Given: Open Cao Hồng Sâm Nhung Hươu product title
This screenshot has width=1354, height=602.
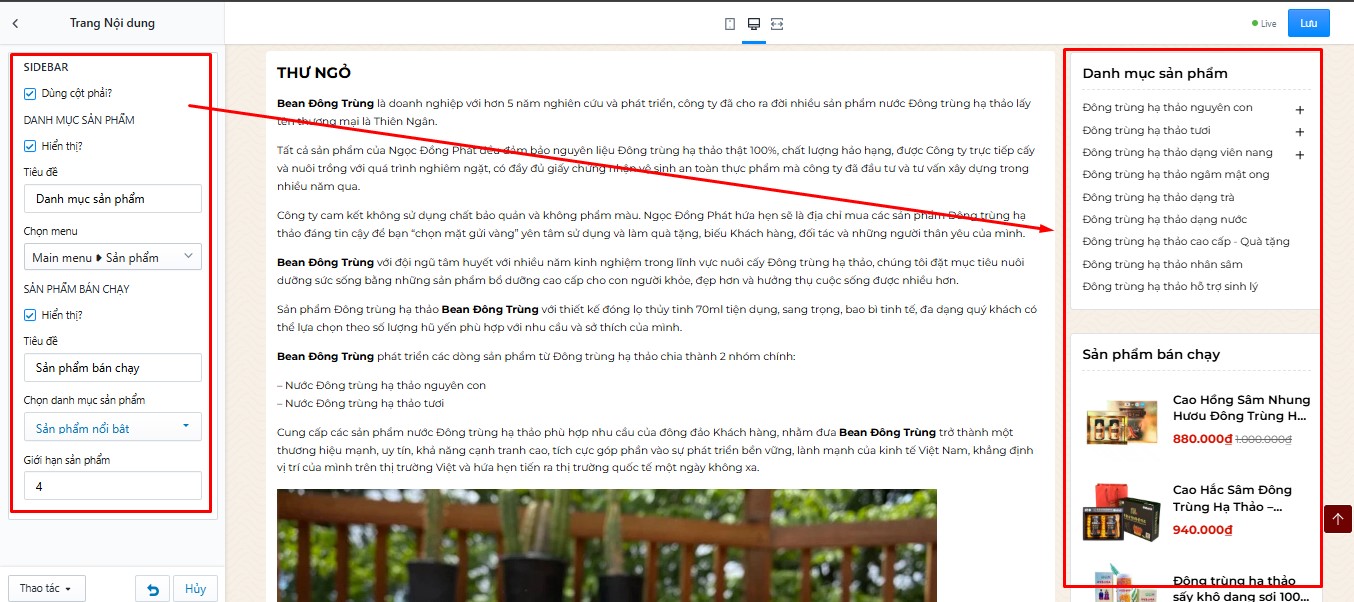Looking at the screenshot, I should point(1241,408).
